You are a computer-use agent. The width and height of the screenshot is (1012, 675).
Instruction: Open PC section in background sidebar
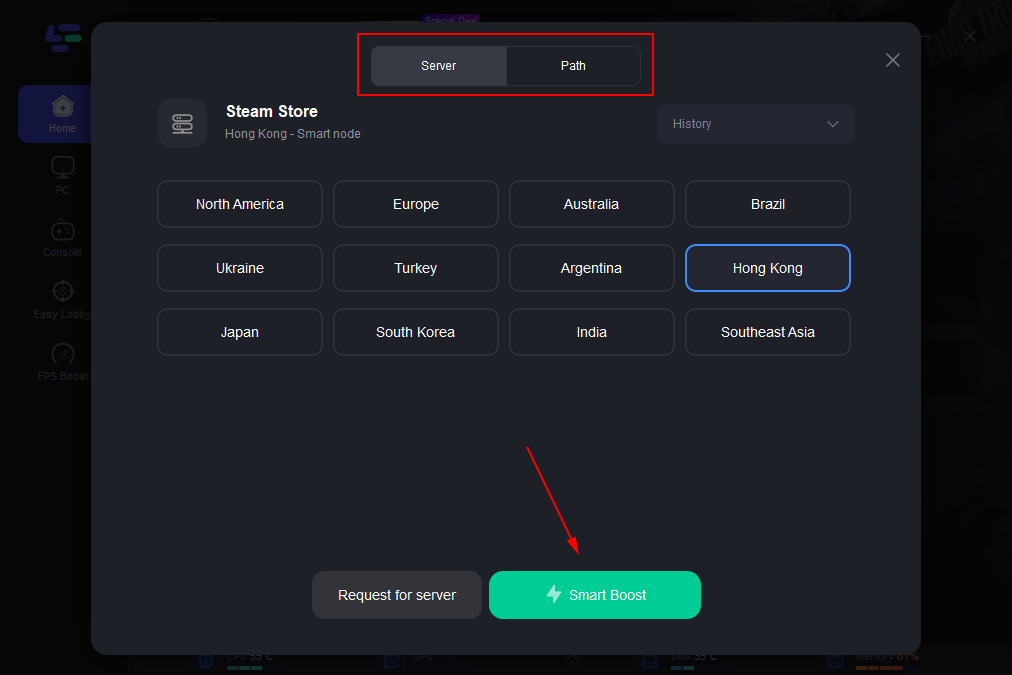pyautogui.click(x=62, y=176)
